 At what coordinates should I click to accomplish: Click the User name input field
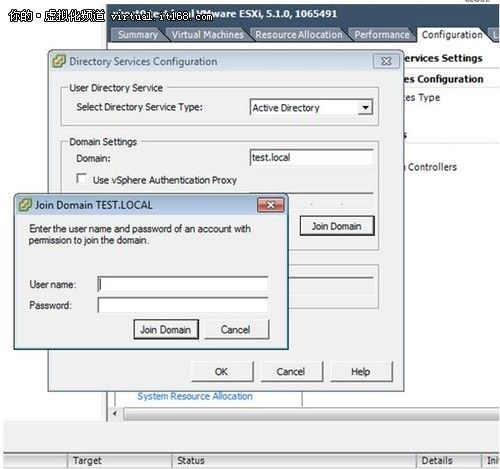183,284
